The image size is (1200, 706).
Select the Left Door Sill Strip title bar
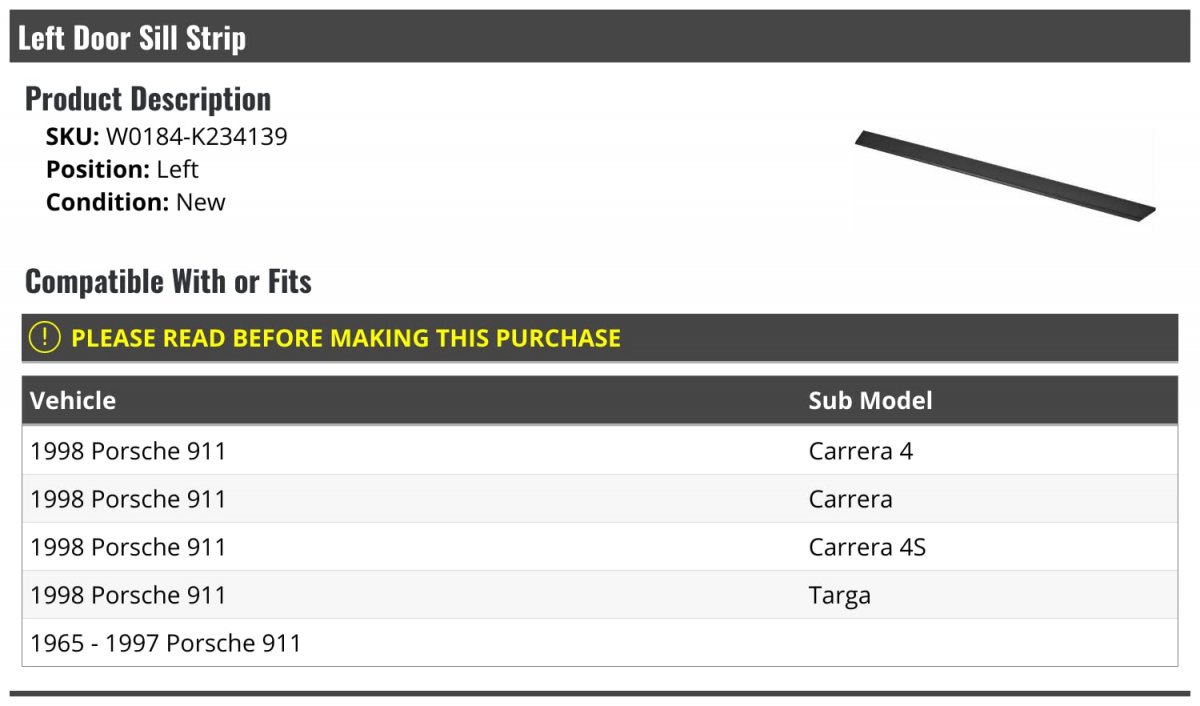(600, 37)
